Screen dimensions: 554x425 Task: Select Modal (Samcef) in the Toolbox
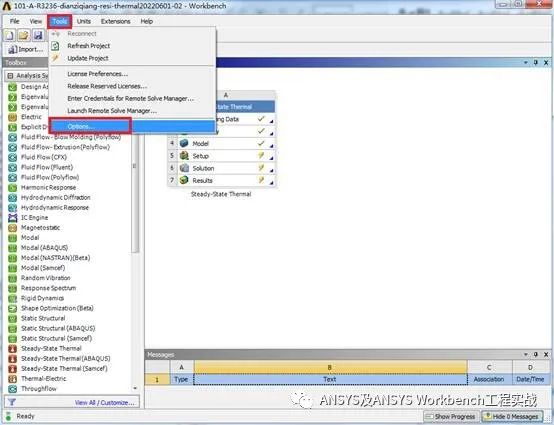43,268
